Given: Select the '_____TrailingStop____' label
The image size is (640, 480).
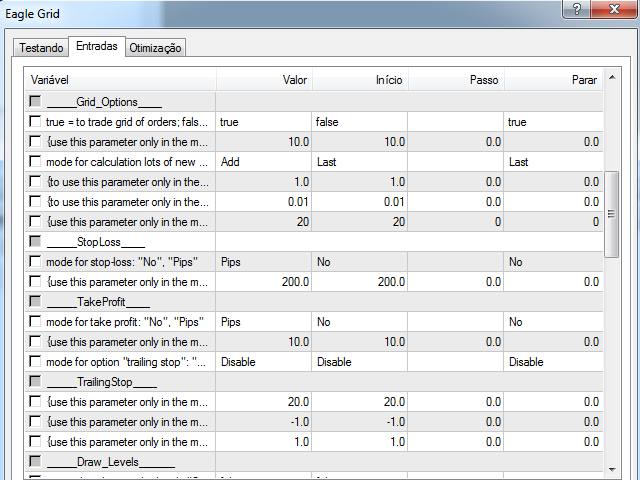Looking at the screenshot, I should pyautogui.click(x=102, y=382).
